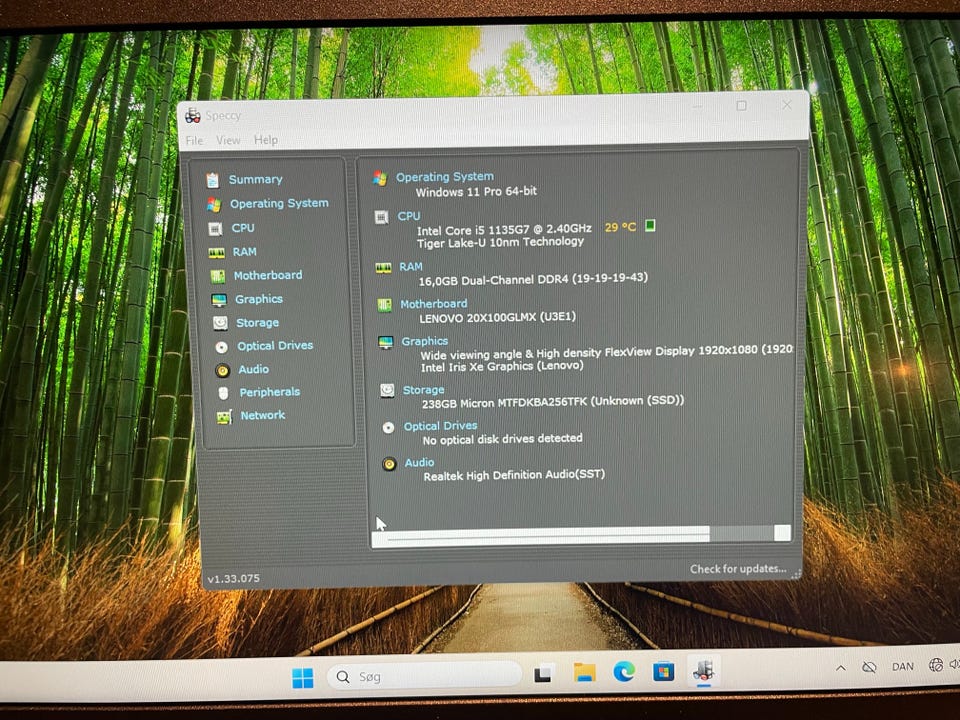Click the green CPU temperature indicator

click(x=650, y=226)
